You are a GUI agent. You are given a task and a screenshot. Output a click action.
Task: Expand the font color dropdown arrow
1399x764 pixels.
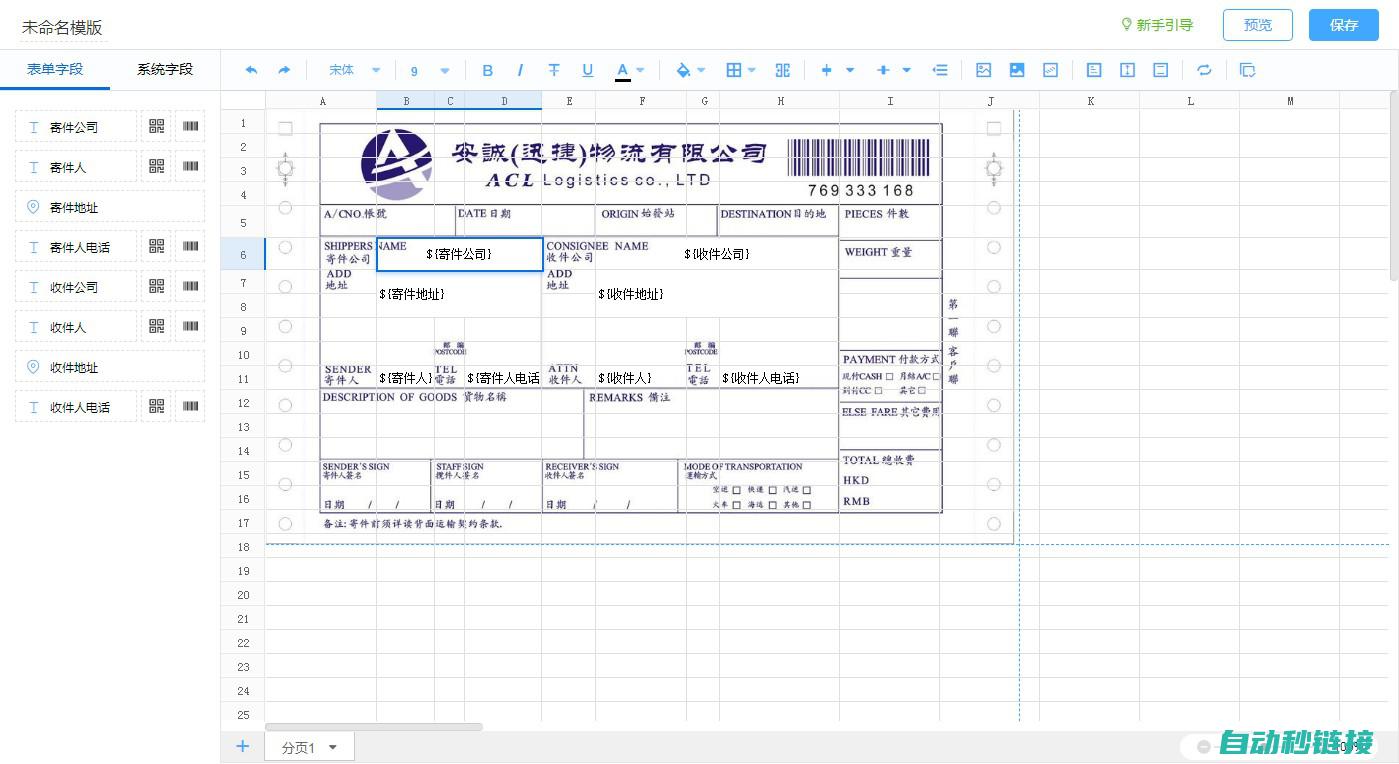(x=640, y=70)
